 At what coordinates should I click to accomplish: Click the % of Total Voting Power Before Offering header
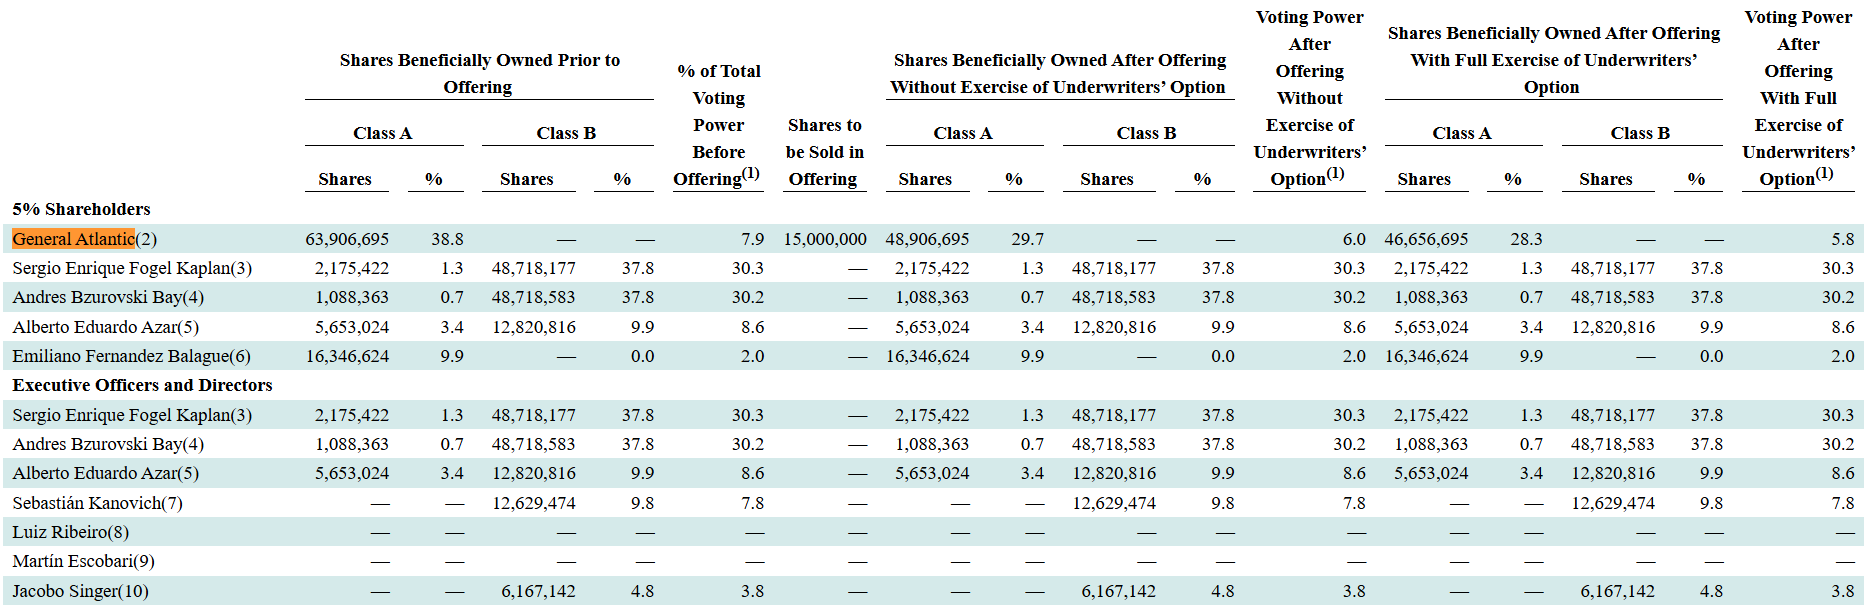click(718, 125)
